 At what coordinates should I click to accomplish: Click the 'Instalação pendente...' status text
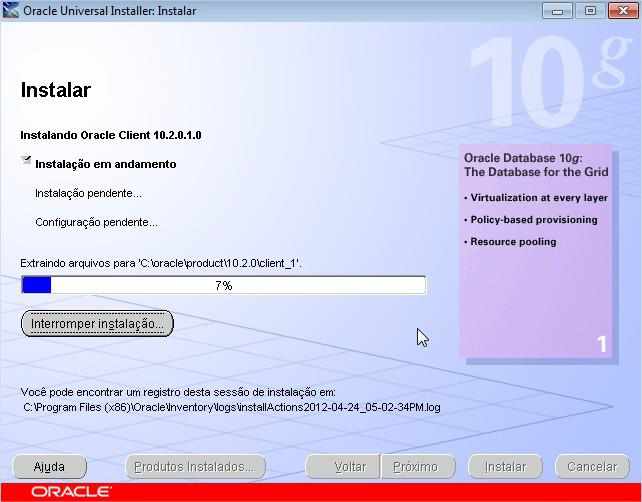pos(88,193)
